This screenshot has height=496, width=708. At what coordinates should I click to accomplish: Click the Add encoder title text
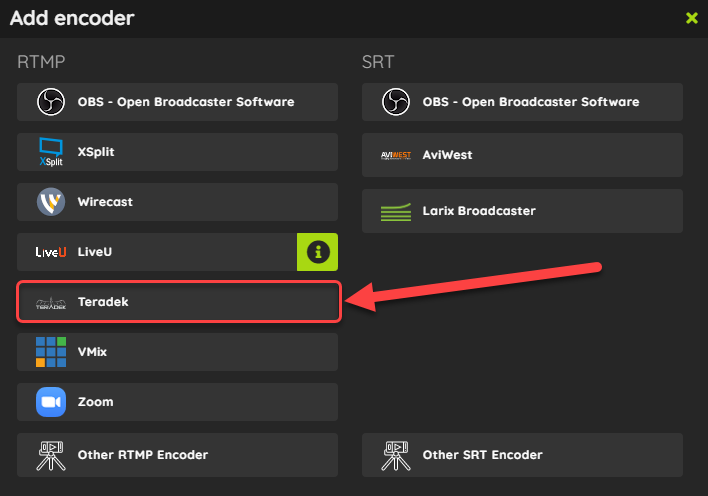click(72, 19)
